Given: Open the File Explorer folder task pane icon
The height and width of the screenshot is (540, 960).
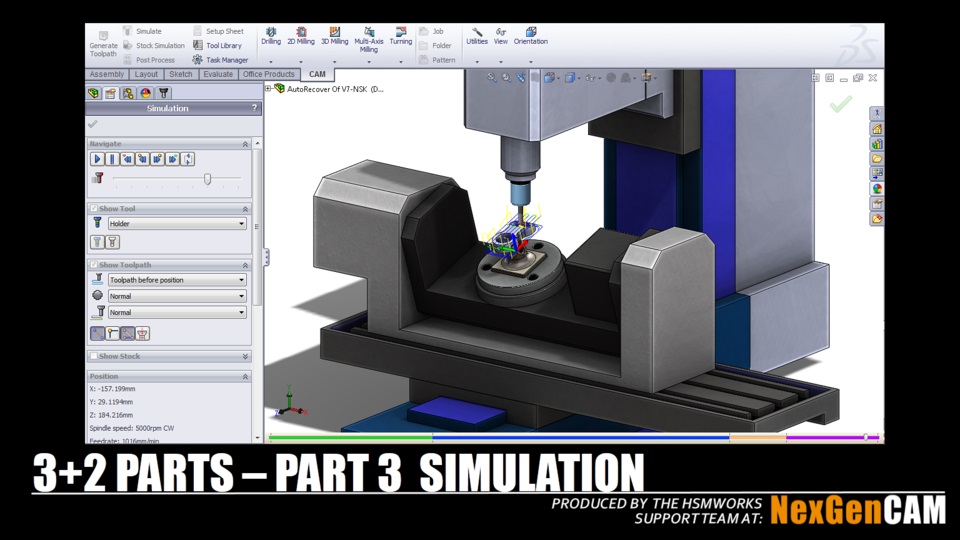Looking at the screenshot, I should [x=877, y=159].
